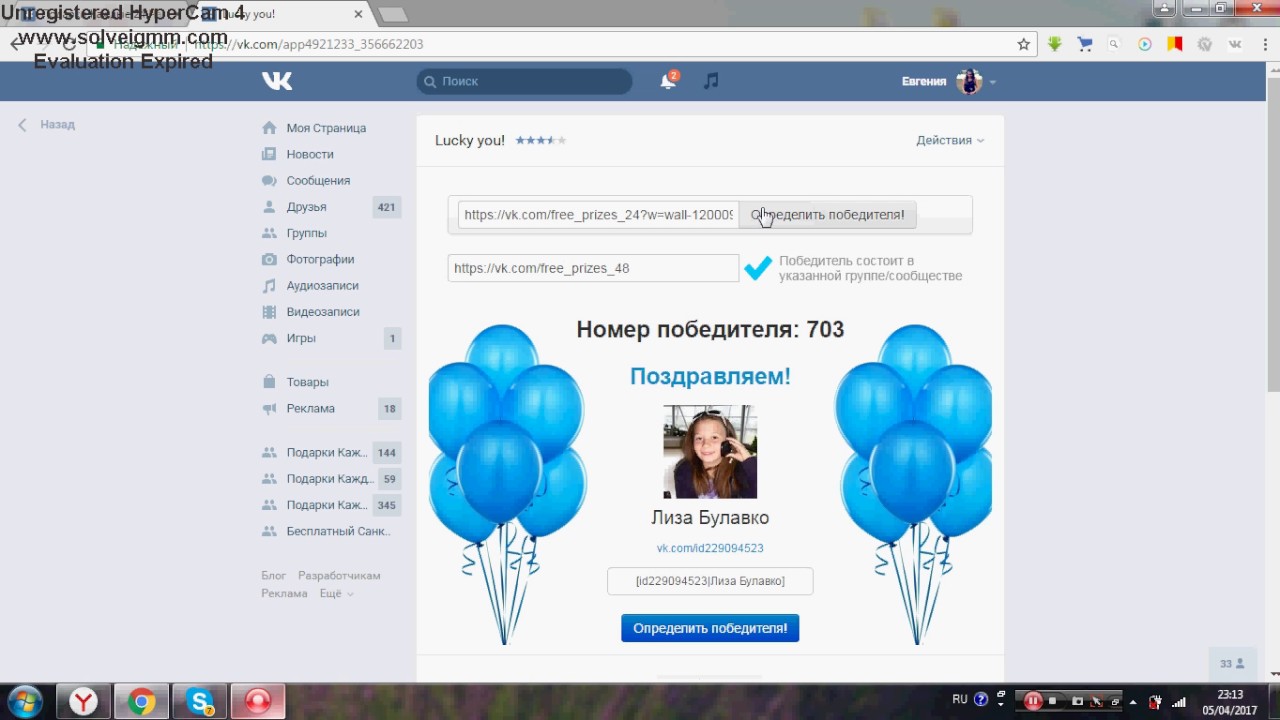The width and height of the screenshot is (1280, 720).
Task: Expand the Ещё footer menu
Action: tap(336, 593)
